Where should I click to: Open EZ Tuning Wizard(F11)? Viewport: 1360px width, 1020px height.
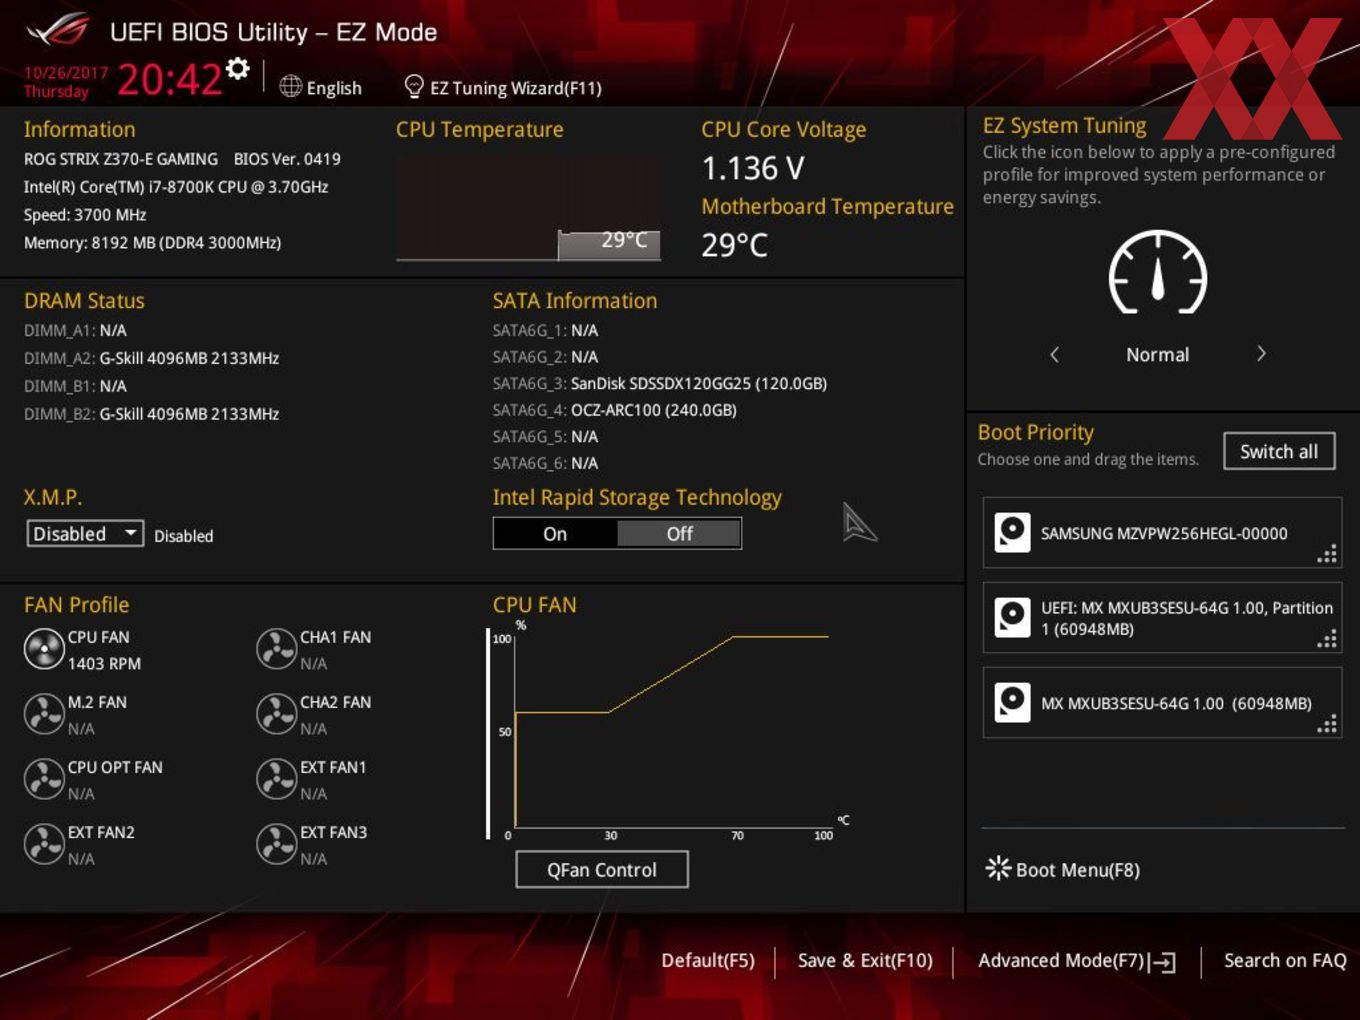503,88
